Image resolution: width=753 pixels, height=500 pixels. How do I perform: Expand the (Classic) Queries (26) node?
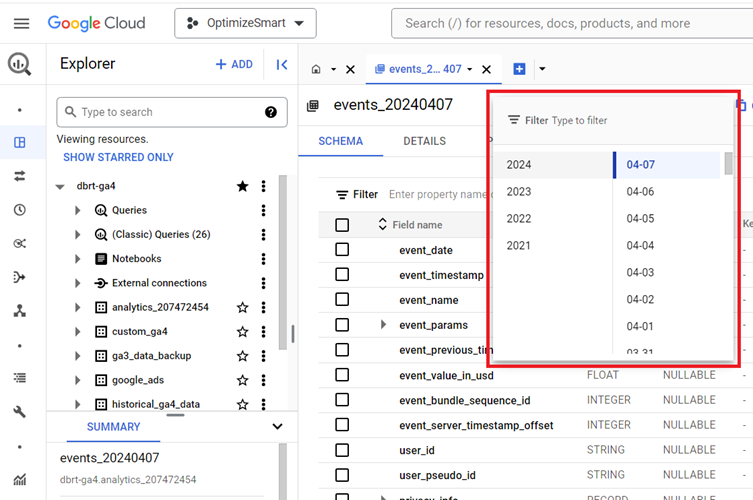tap(78, 234)
